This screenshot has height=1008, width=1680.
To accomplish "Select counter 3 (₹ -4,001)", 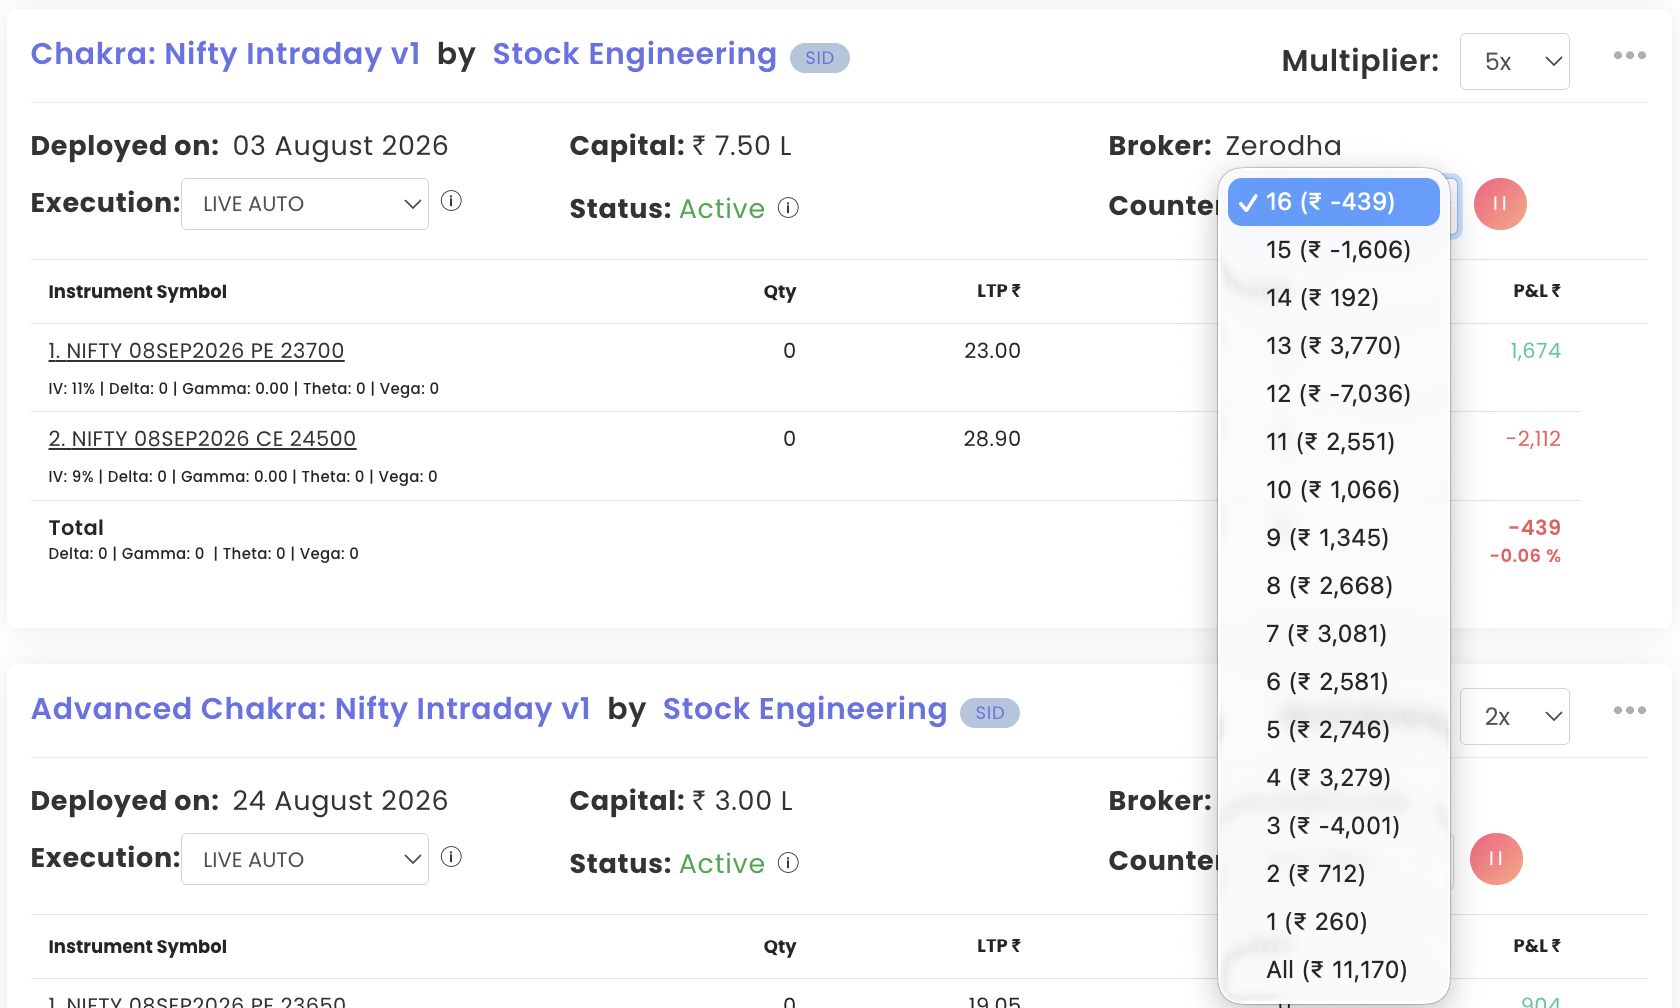I will click(x=1333, y=826).
